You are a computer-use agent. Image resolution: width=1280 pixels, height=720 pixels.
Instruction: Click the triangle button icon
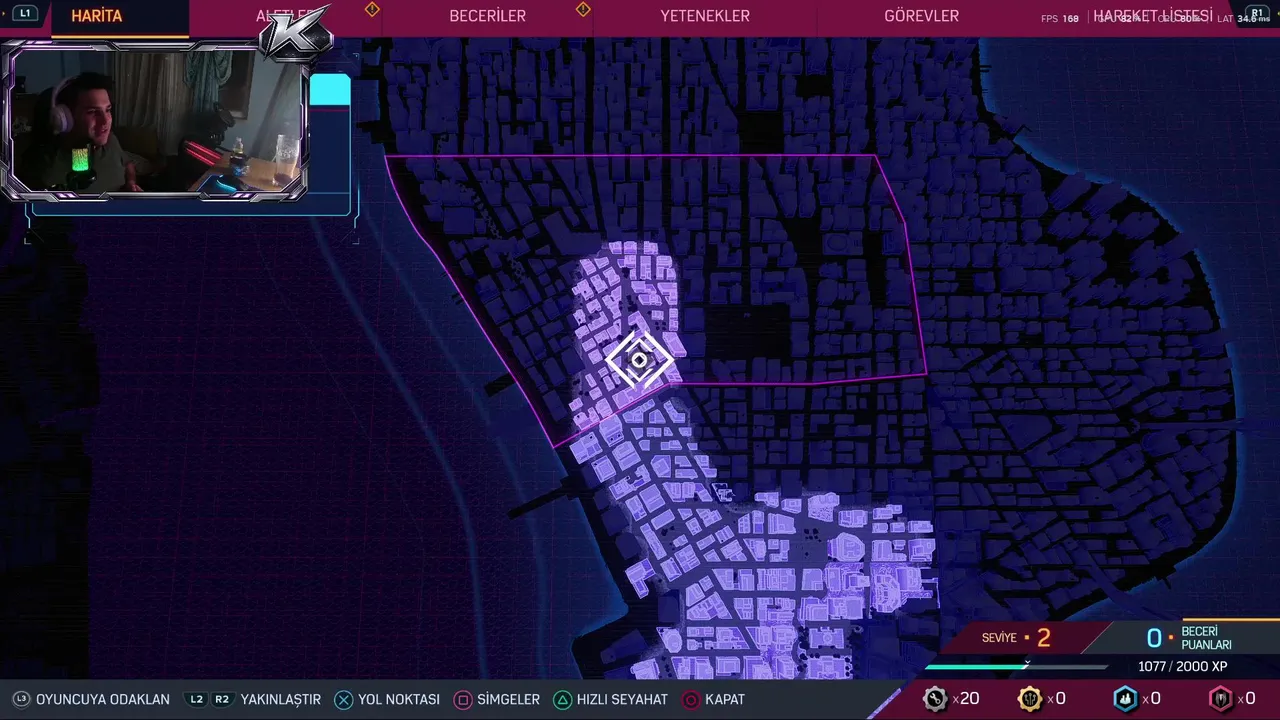coord(563,700)
